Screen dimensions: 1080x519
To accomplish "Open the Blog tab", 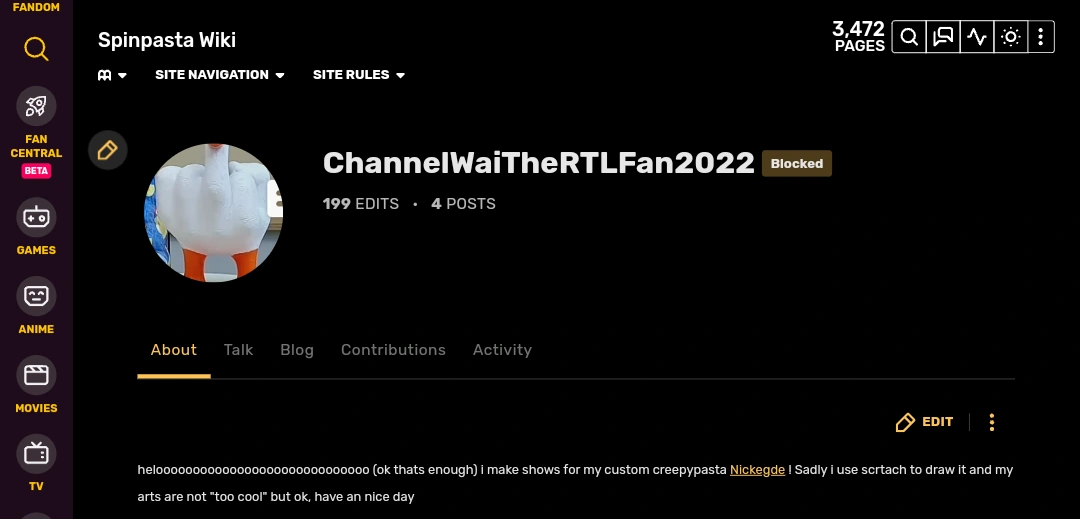I will pos(297,350).
